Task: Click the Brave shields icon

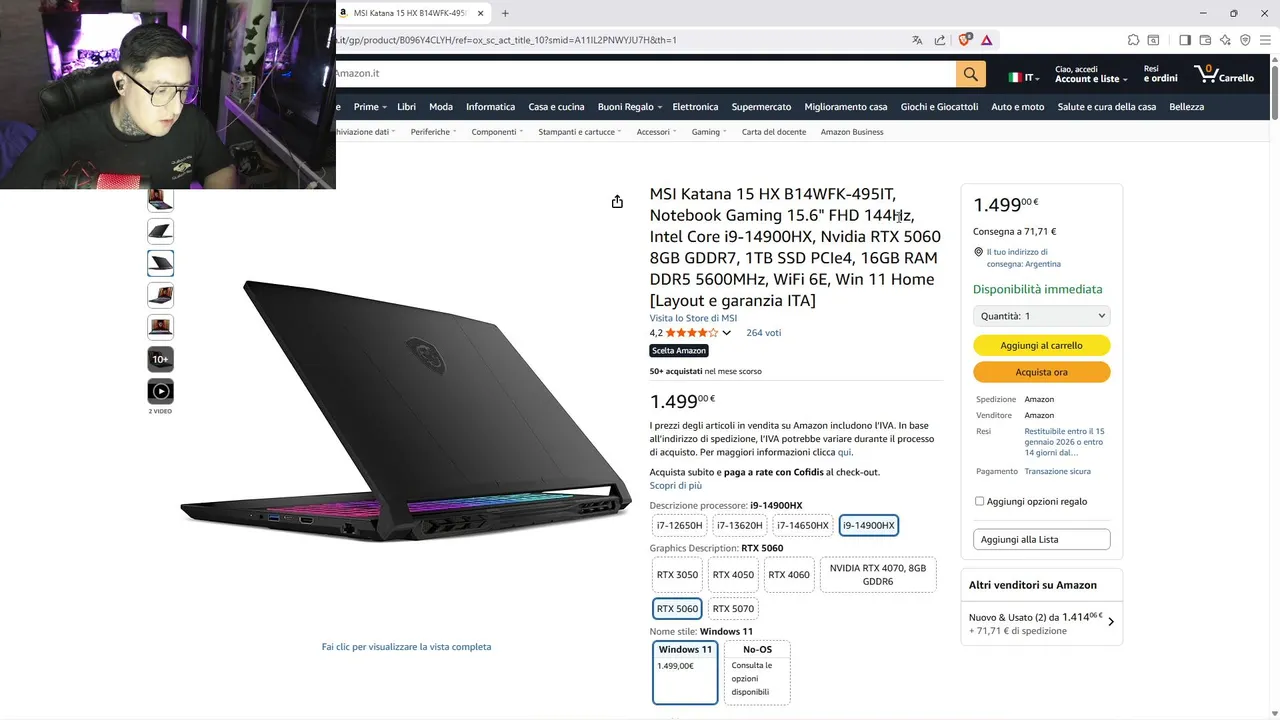Action: pyautogui.click(x=964, y=40)
